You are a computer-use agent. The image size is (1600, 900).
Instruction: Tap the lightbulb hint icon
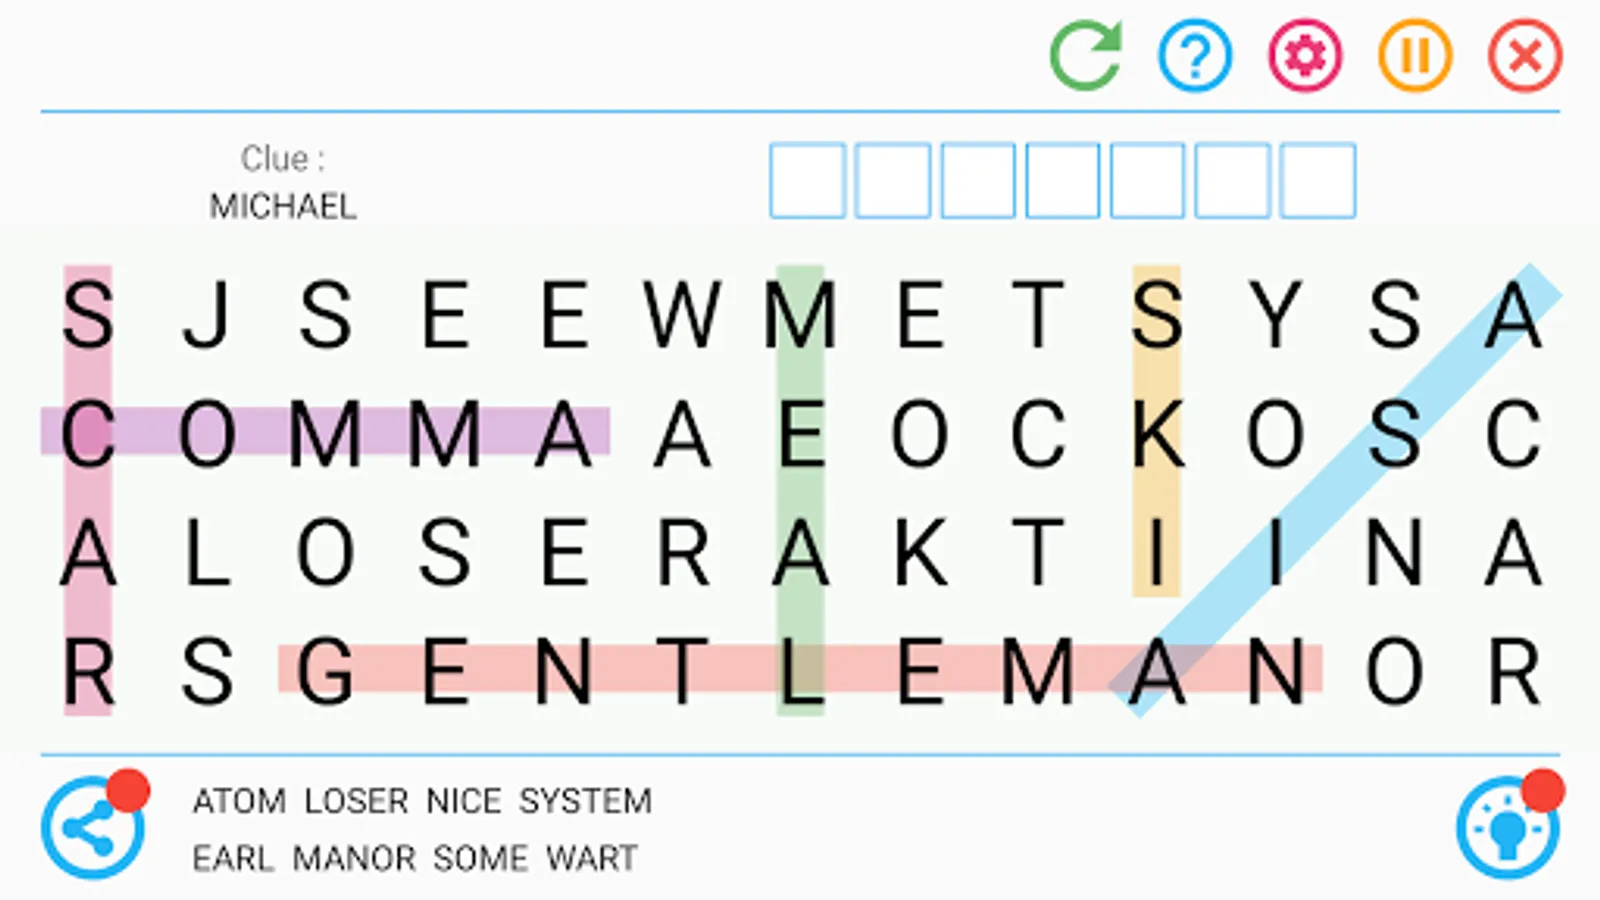[1507, 828]
